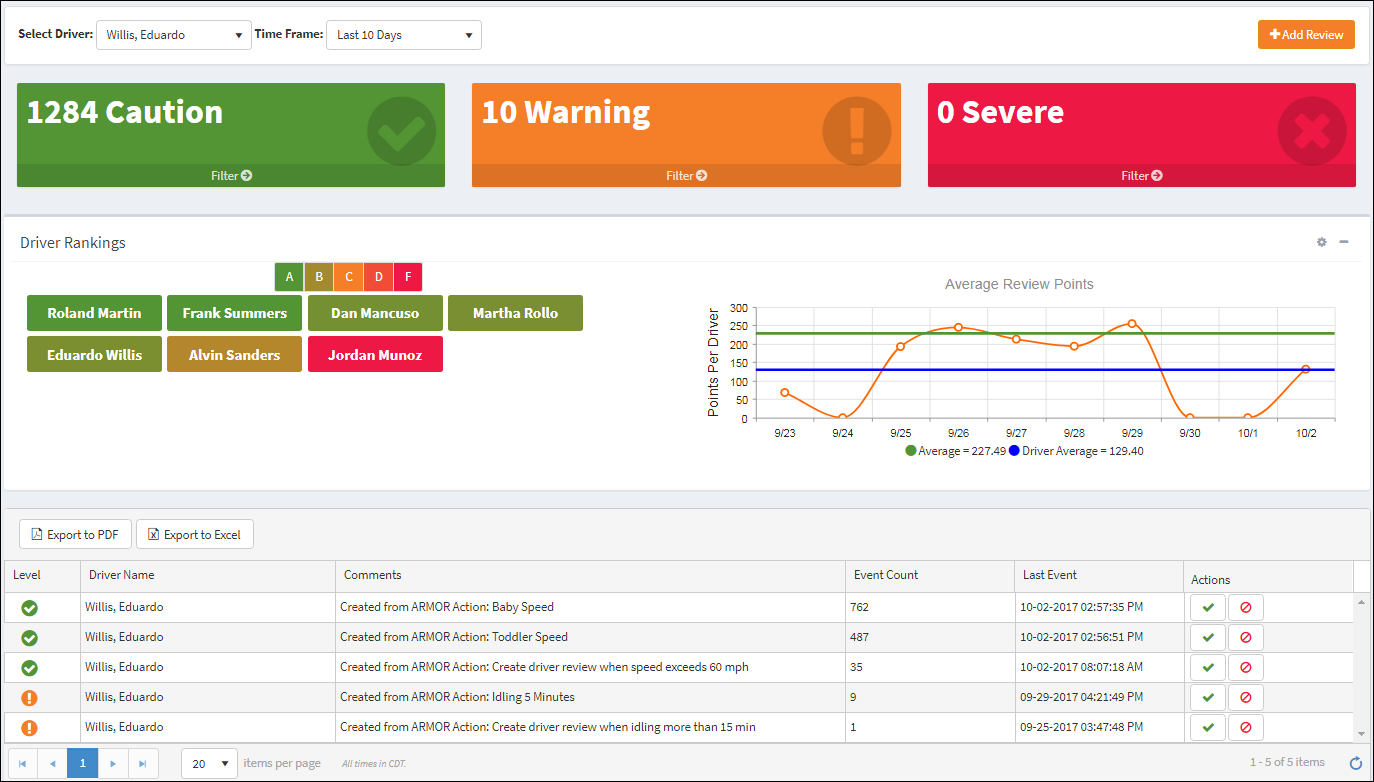Open the Time Frame dropdown
This screenshot has height=782, width=1374.
(x=404, y=35)
